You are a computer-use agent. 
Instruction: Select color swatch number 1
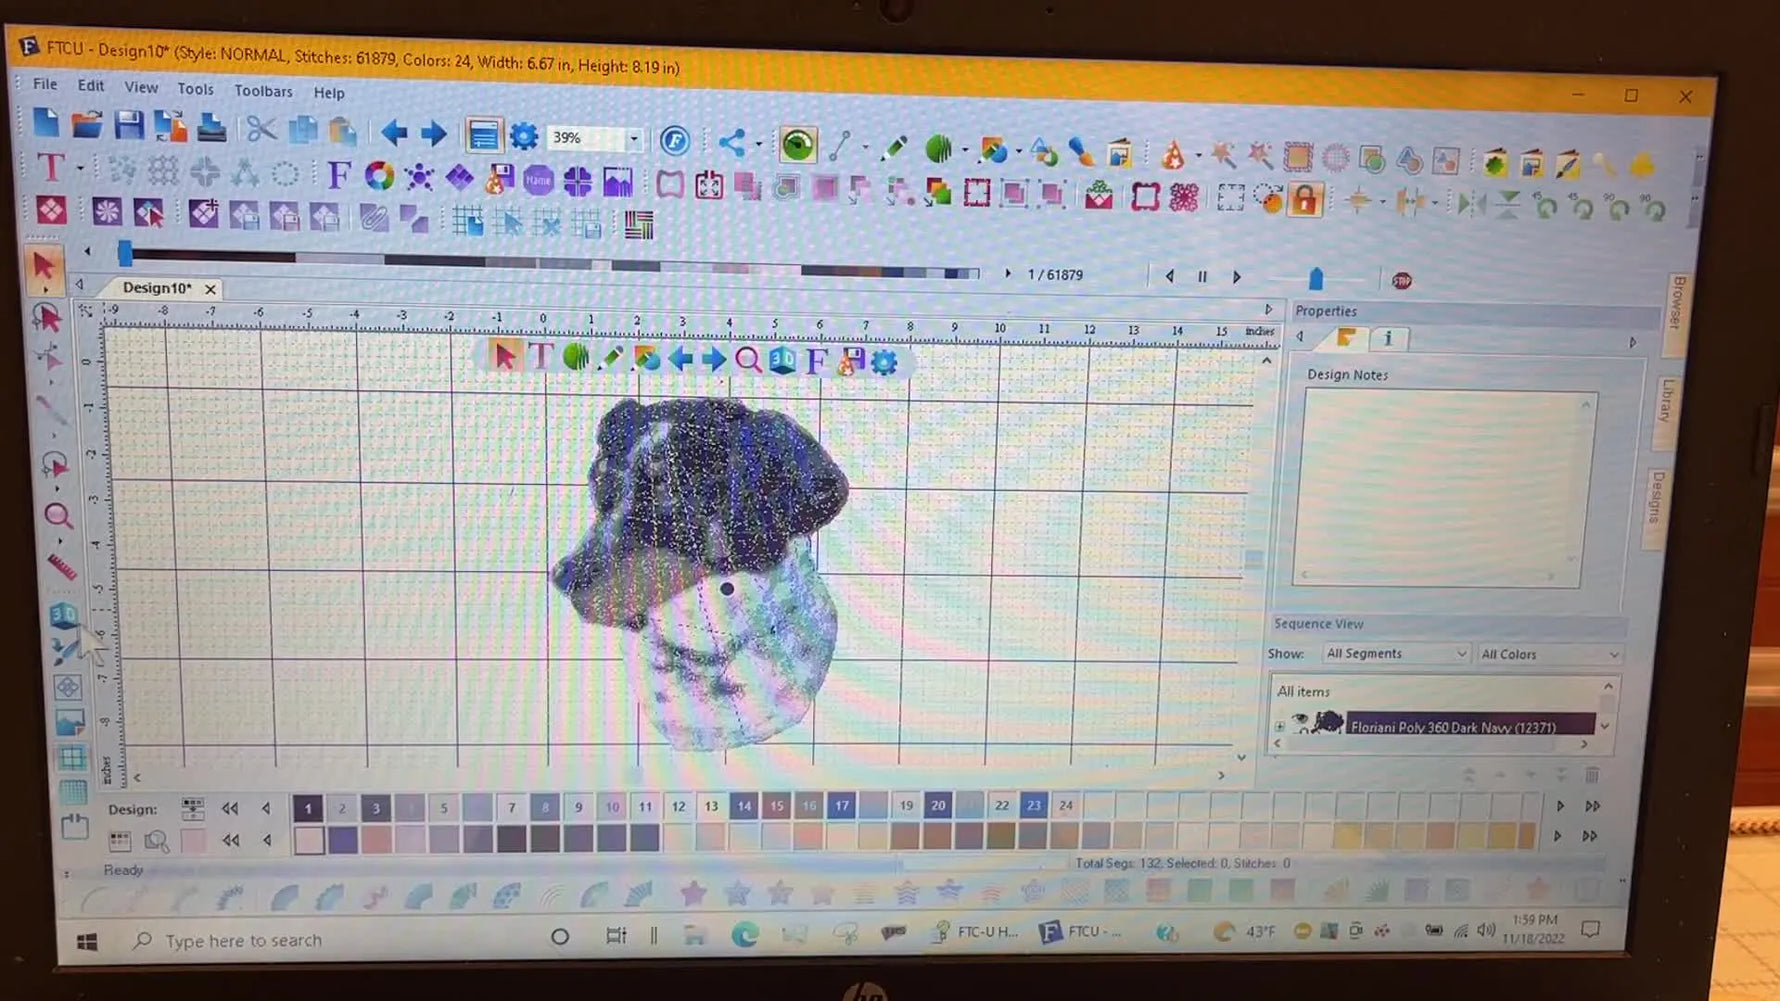coord(308,808)
